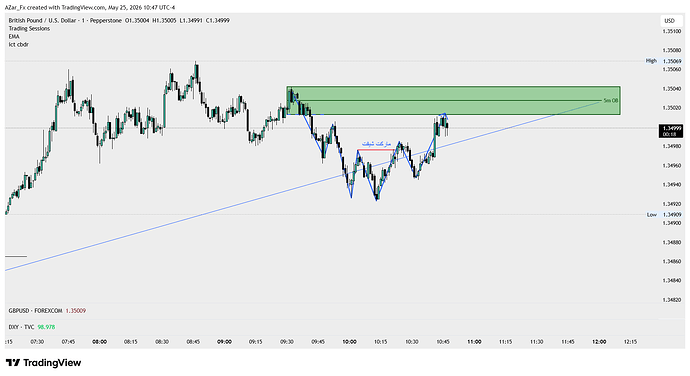The width and height of the screenshot is (690, 376).
Task: Click the 08:15 time axis label
Action: pos(131,342)
